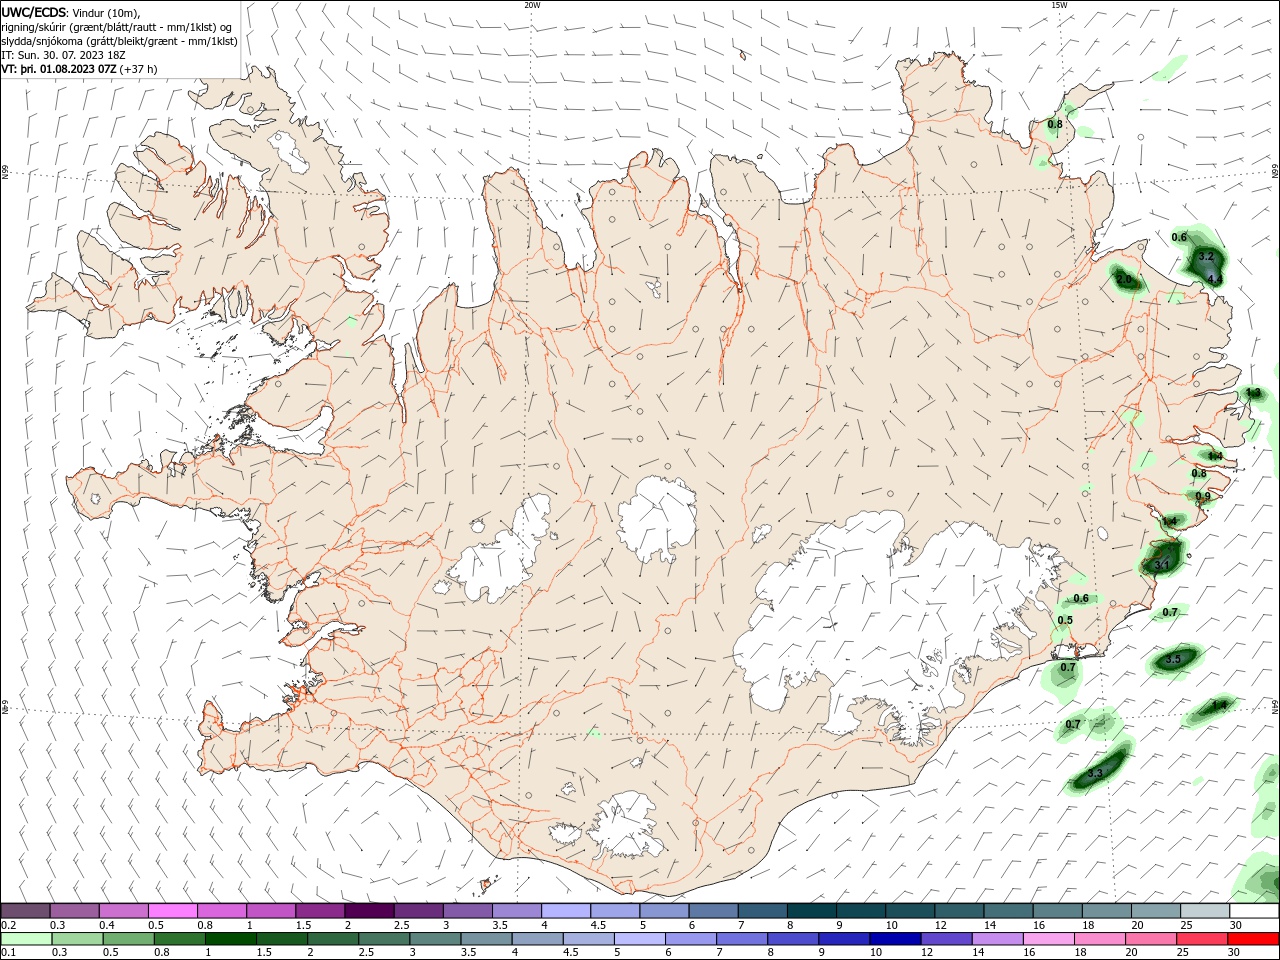Pick the white snow swatch labeled 30

click(1254, 911)
